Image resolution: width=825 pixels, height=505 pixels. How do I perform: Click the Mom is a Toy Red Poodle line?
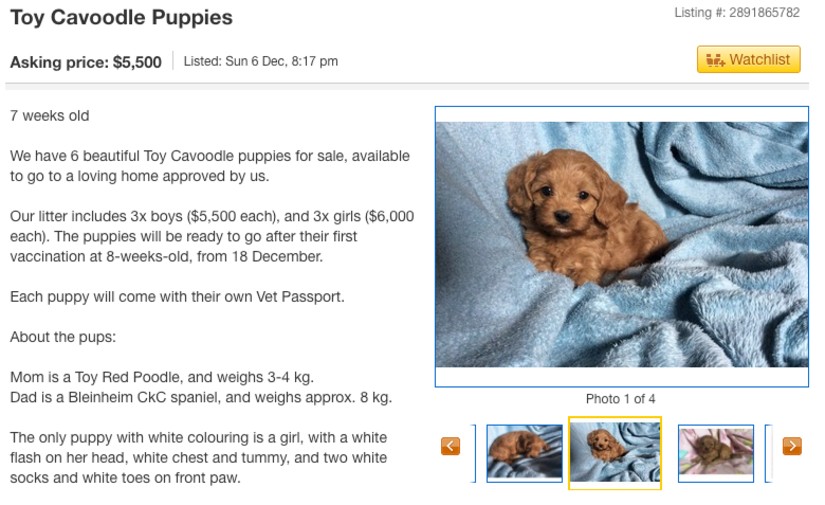(x=162, y=377)
